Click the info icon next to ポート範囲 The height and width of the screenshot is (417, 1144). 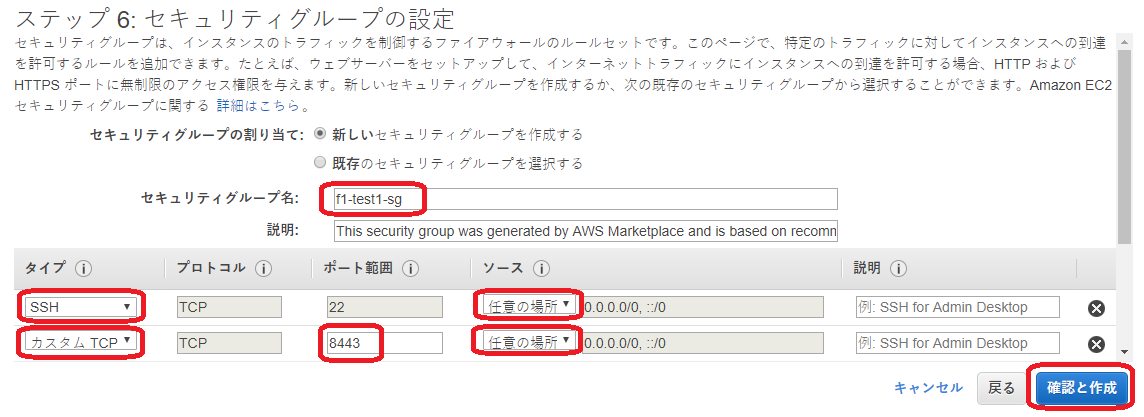click(410, 269)
